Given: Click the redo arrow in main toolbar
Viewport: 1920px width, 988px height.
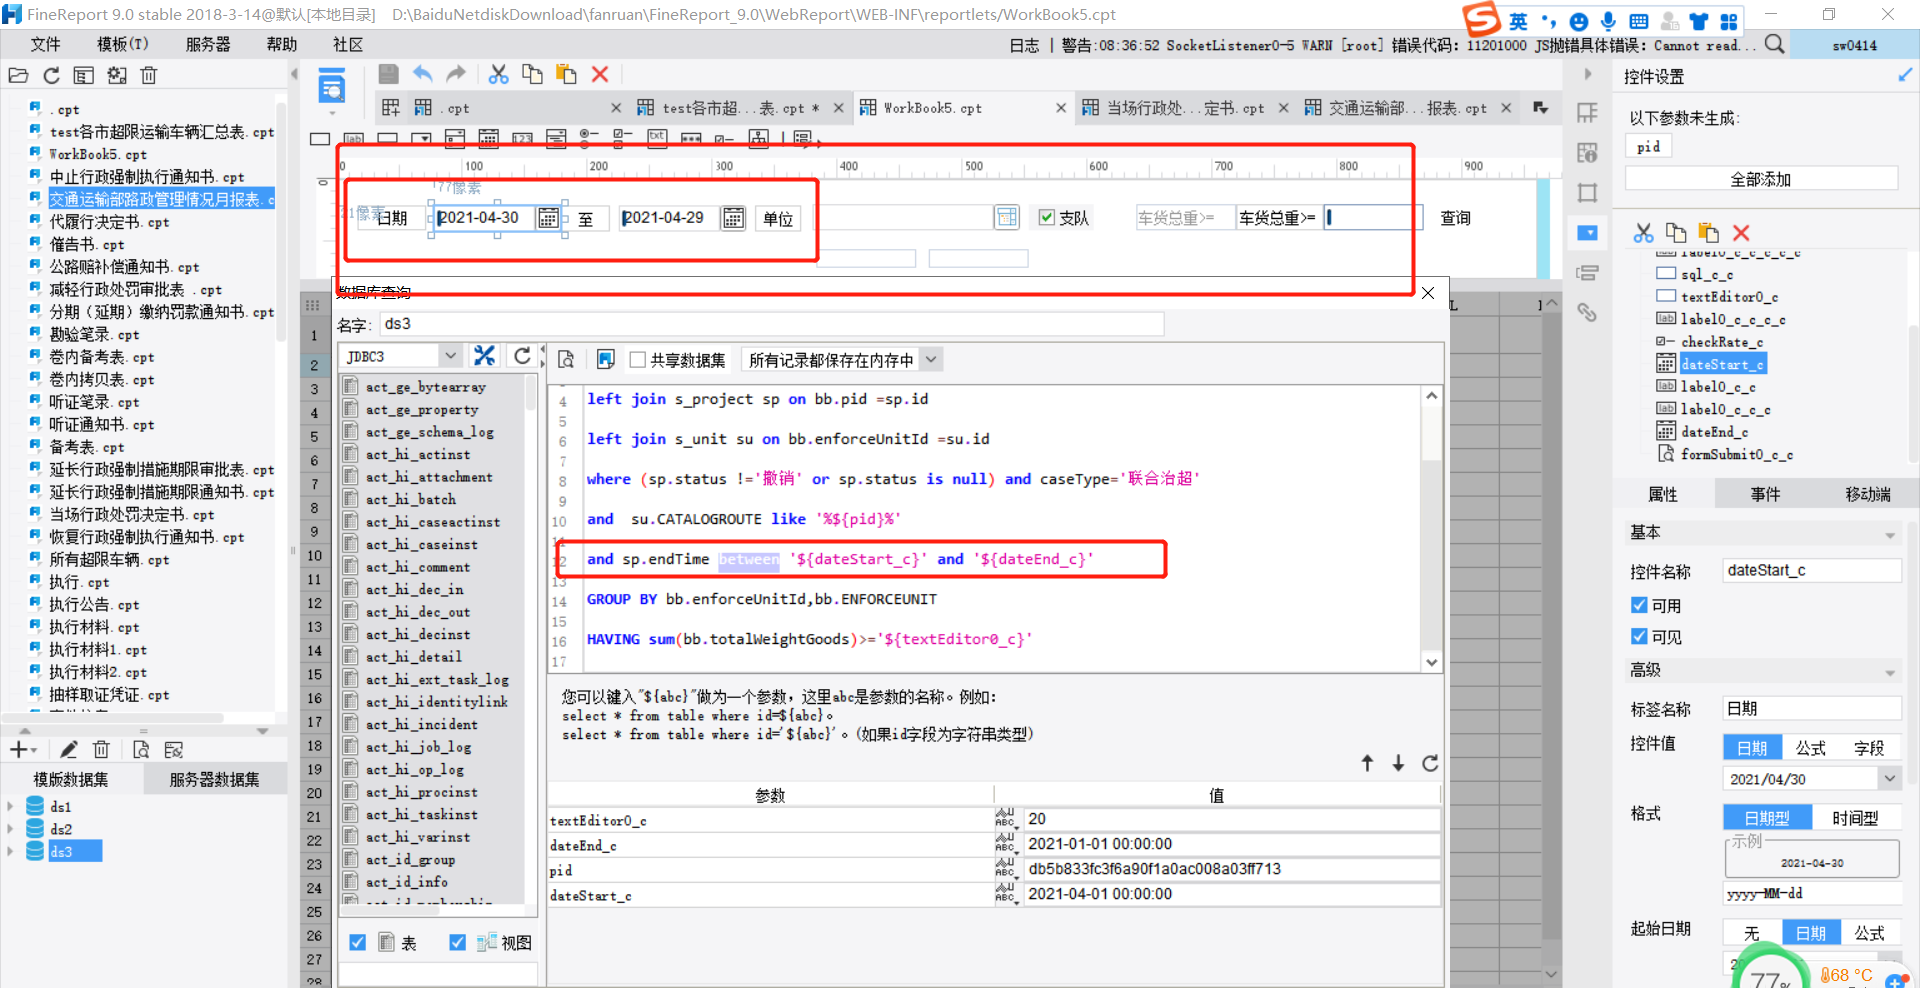Looking at the screenshot, I should 456,74.
